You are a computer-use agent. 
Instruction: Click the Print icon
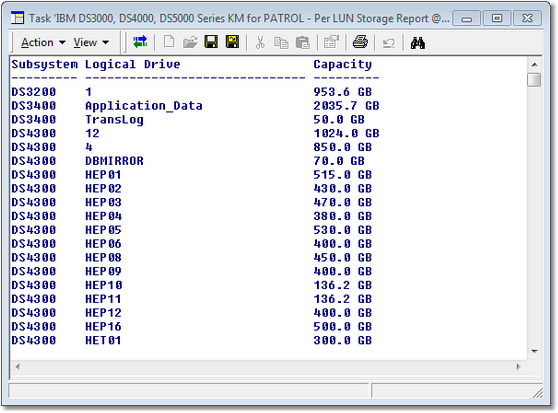point(360,42)
